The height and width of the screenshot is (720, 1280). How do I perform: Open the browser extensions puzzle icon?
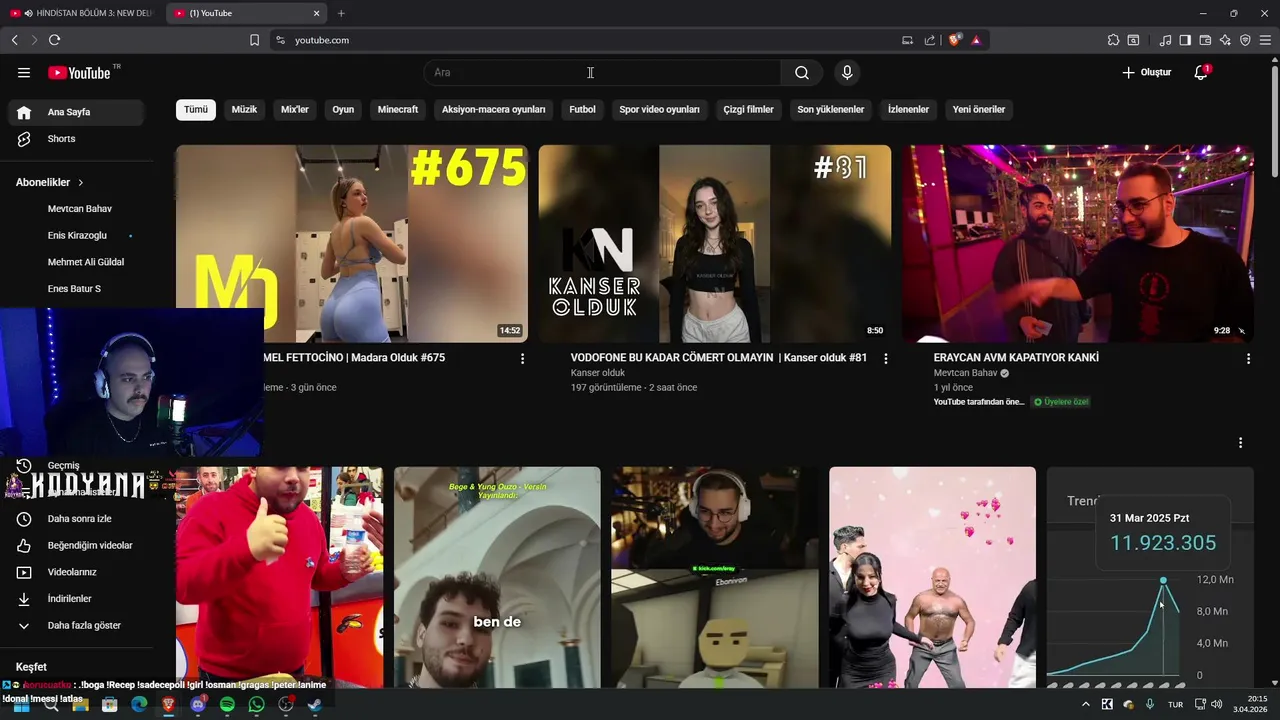[1113, 40]
